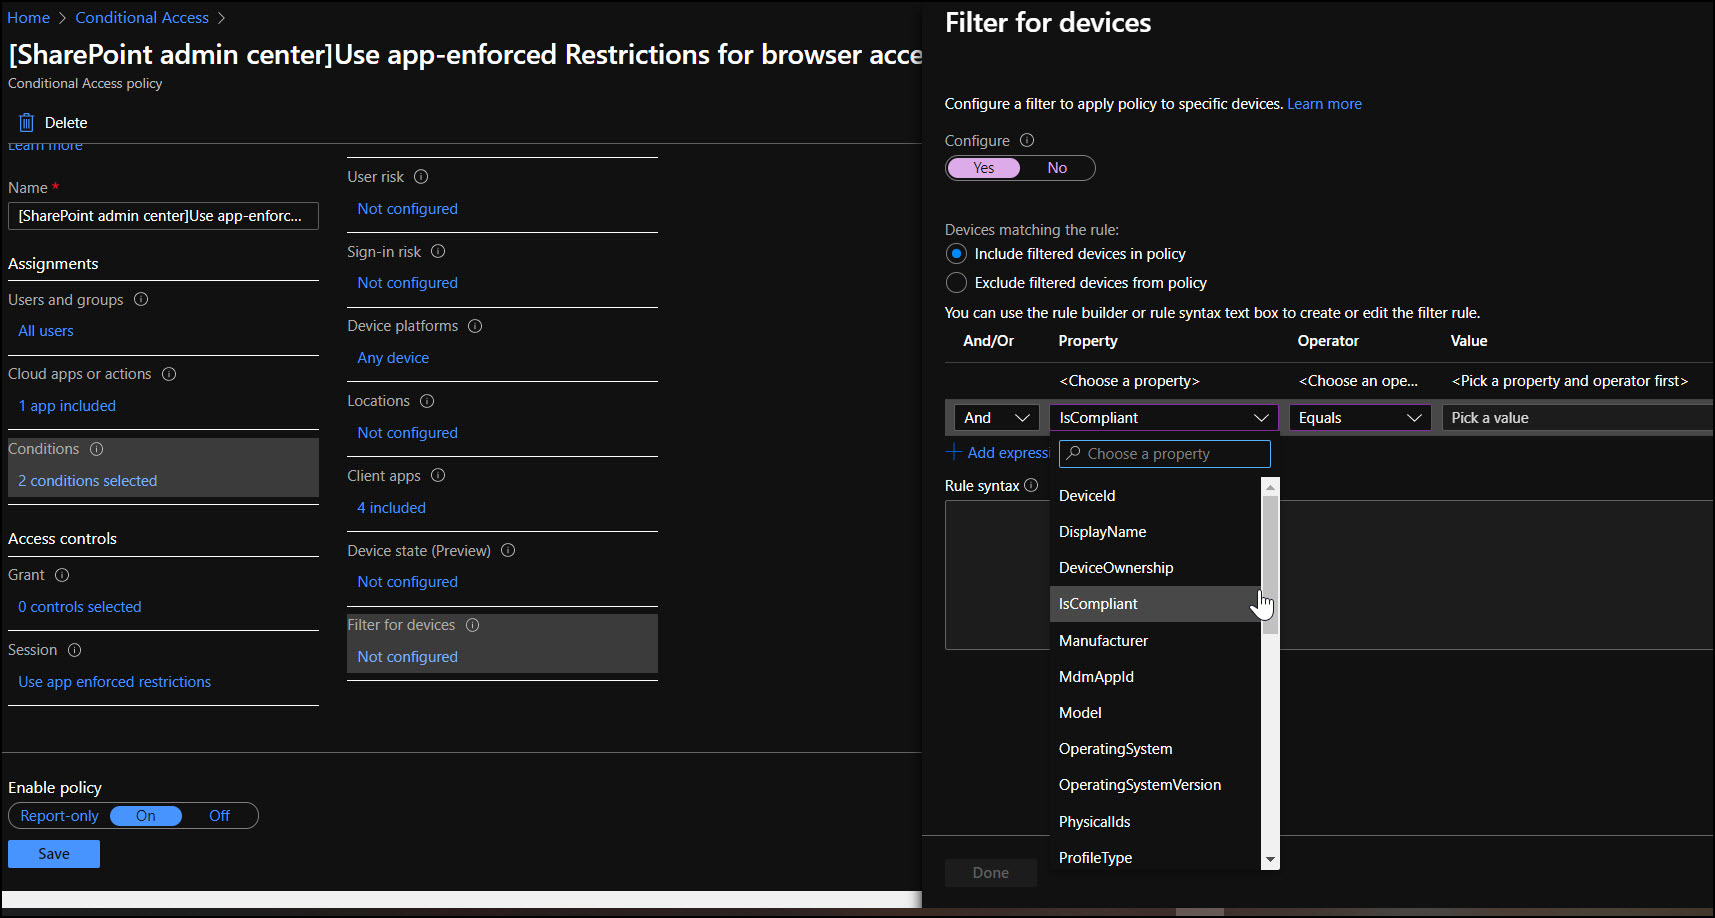Open info icon beside Grant
This screenshot has height=918, width=1715.
pyautogui.click(x=62, y=575)
